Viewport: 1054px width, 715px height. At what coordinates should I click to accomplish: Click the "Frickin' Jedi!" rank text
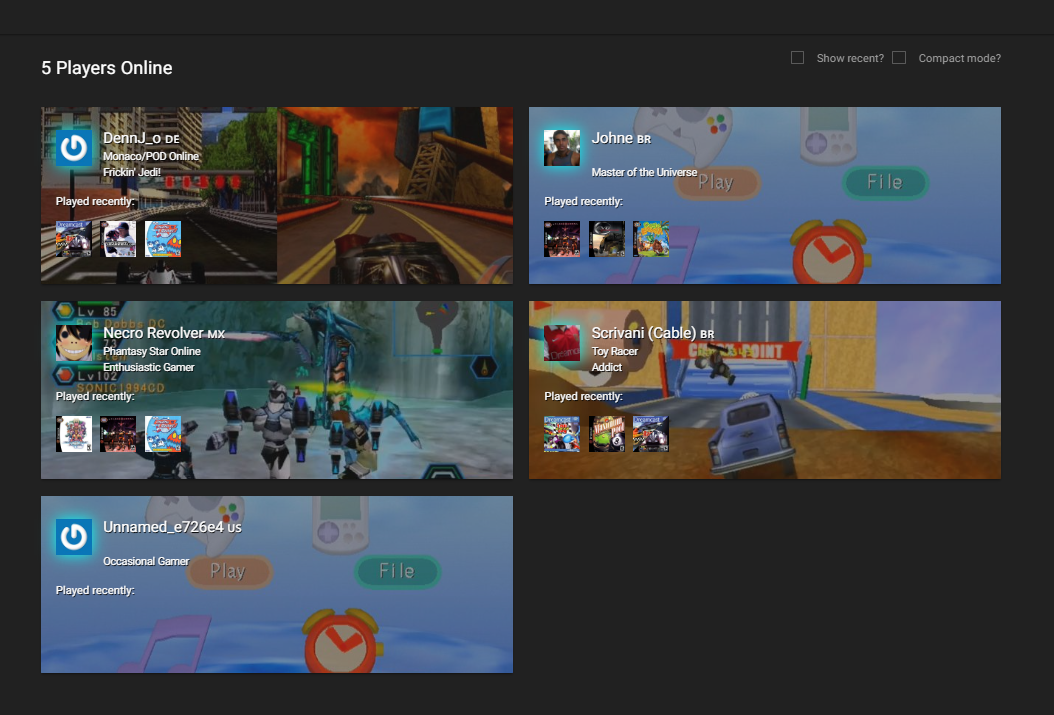[x=132, y=172]
